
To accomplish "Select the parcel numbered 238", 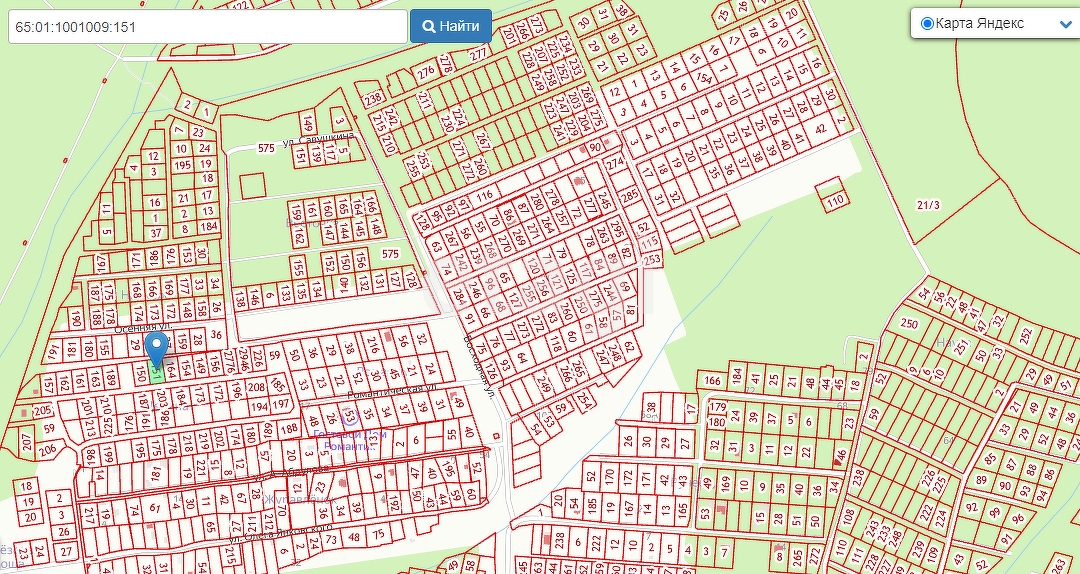I will click(x=373, y=99).
